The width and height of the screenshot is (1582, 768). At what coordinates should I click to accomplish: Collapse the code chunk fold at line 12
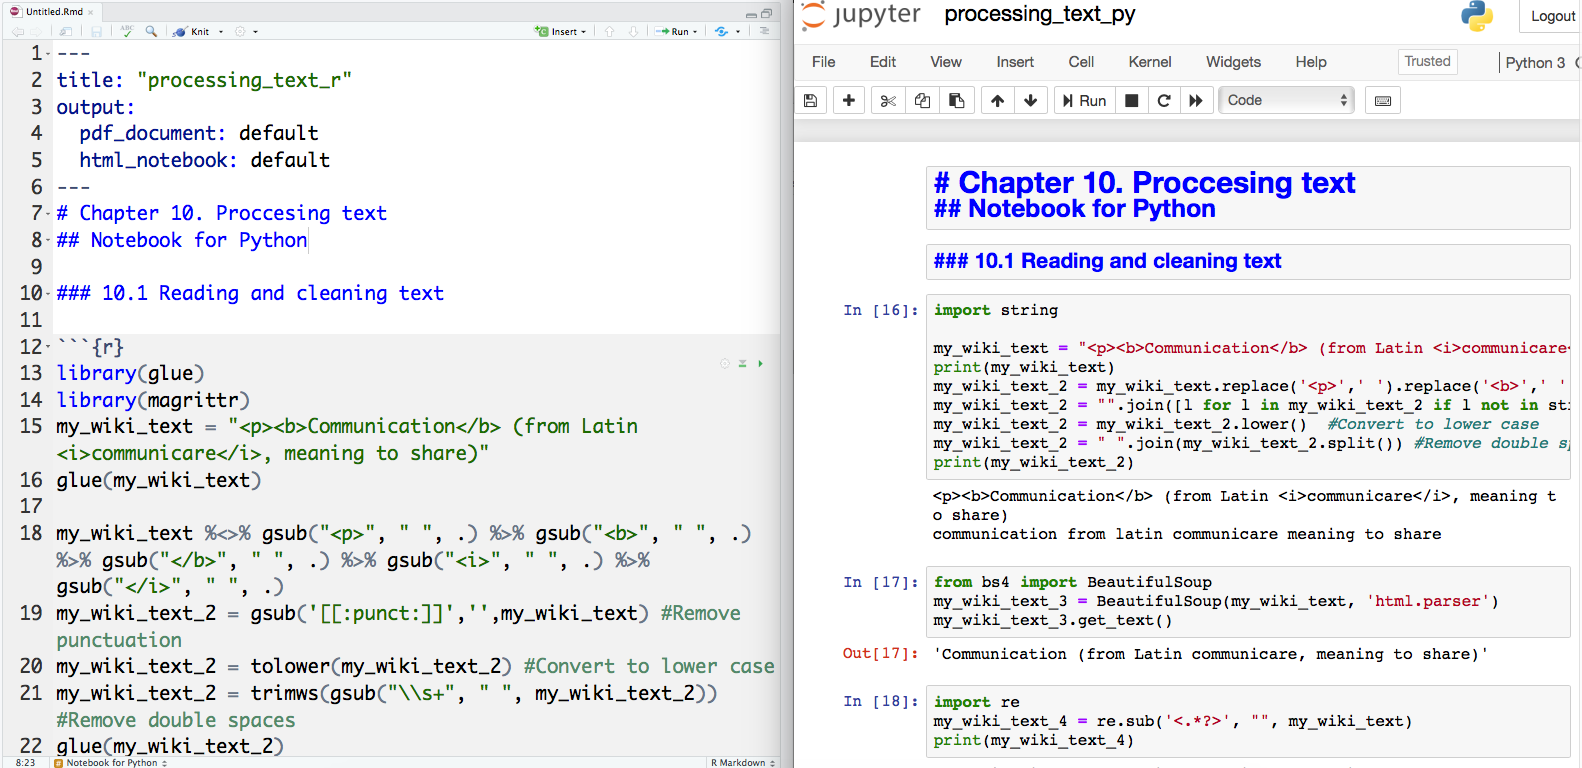pyautogui.click(x=48, y=347)
